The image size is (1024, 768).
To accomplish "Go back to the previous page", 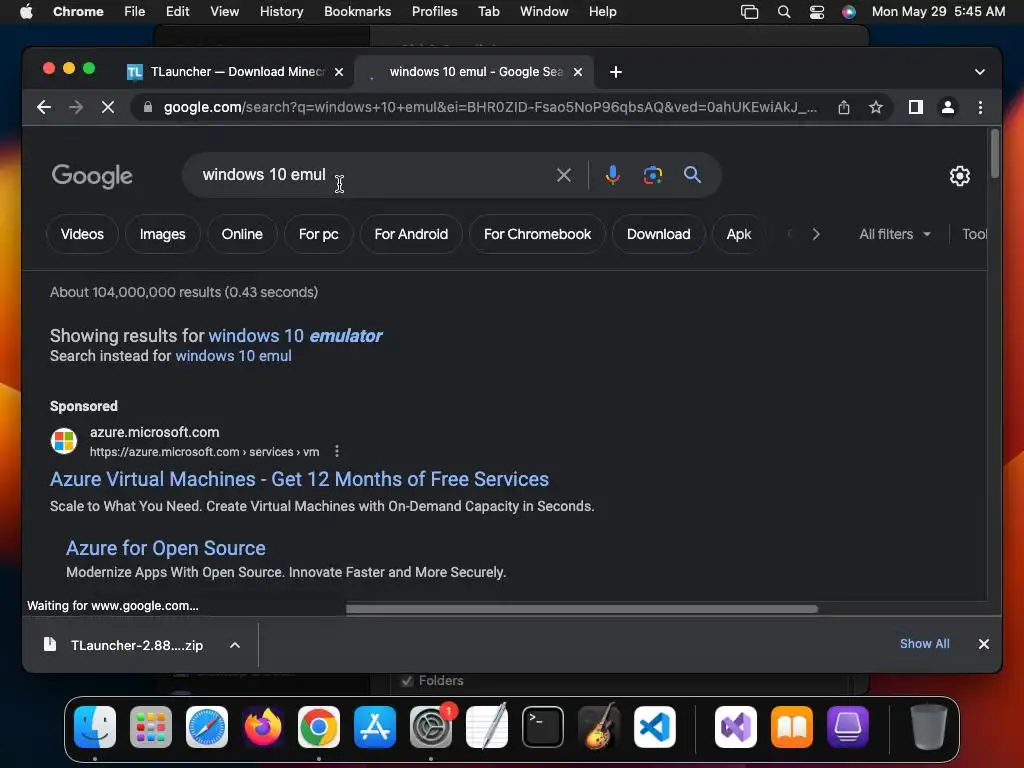I will [44, 107].
